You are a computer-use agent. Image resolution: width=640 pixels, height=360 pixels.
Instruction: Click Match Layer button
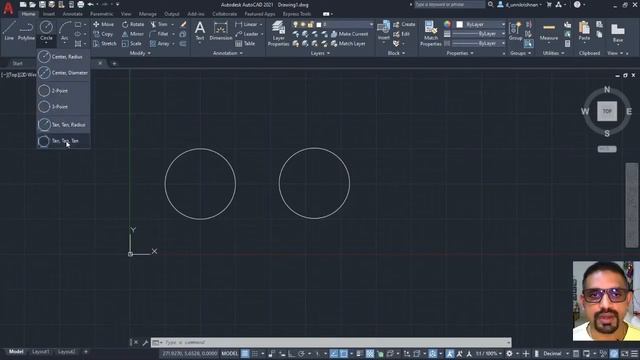coord(348,44)
